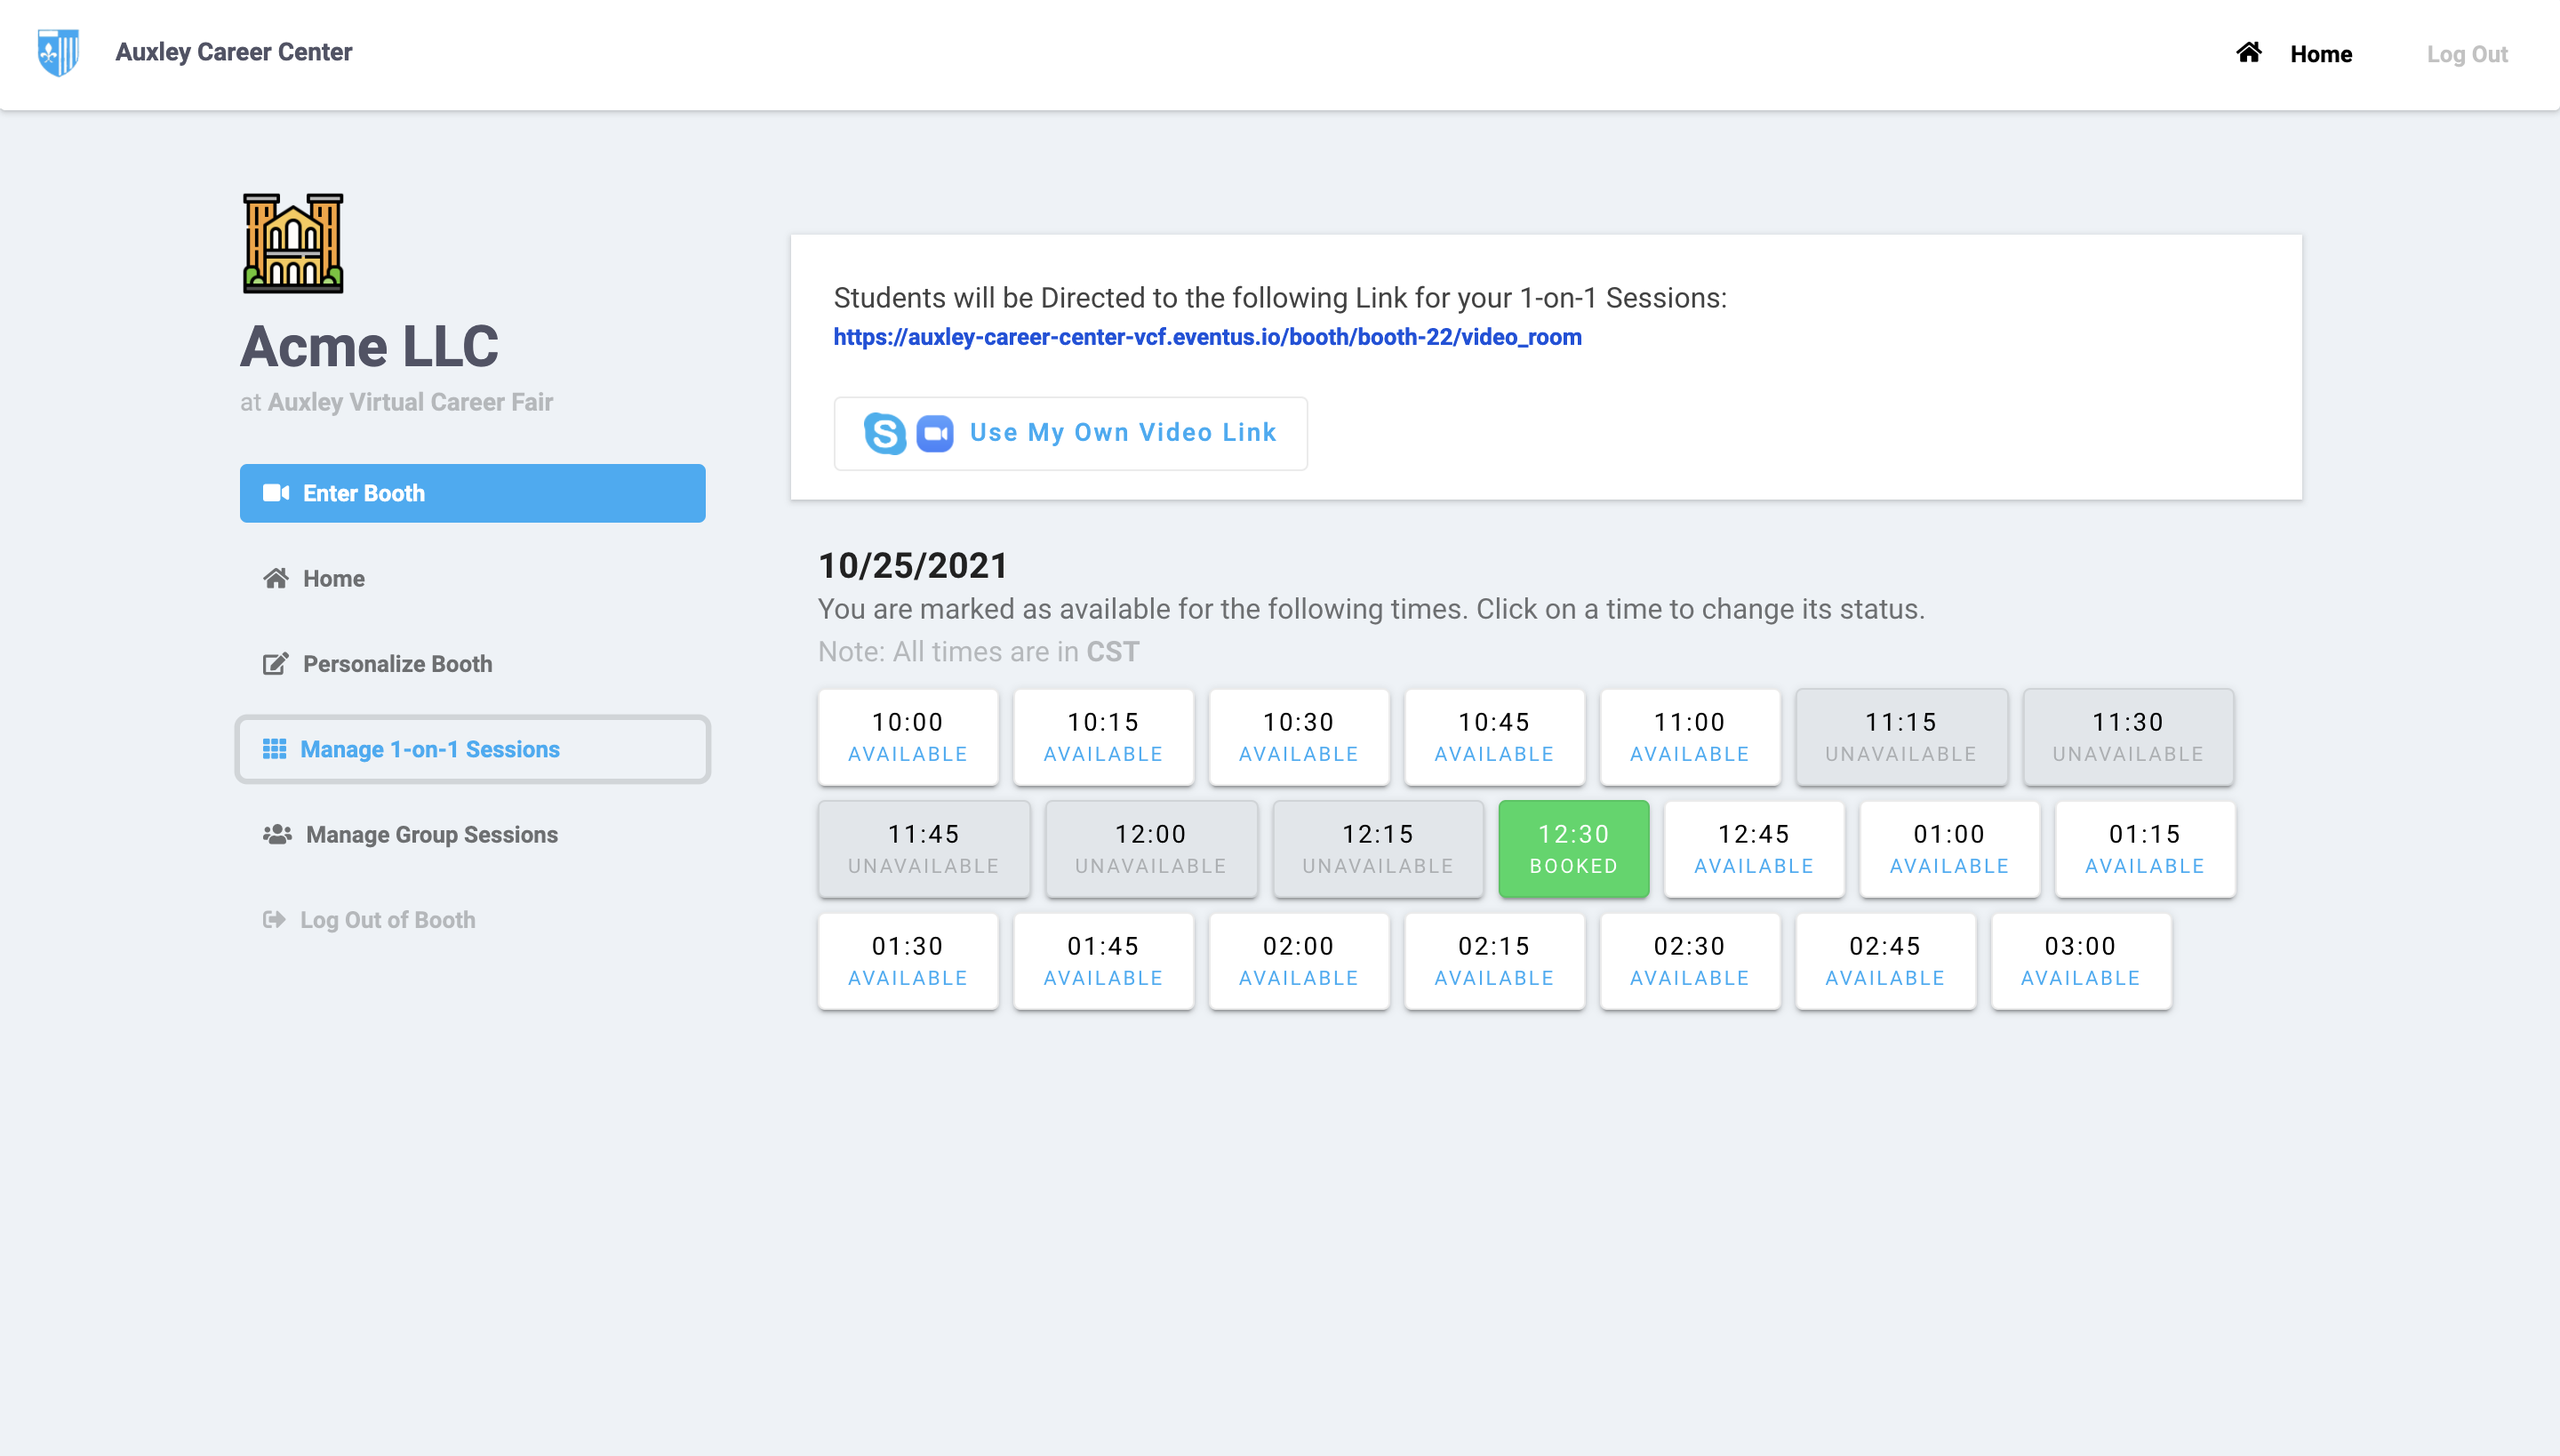The height and width of the screenshot is (1456, 2560).
Task: Click the exit icon beside Log Out of Booth
Action: 274,919
